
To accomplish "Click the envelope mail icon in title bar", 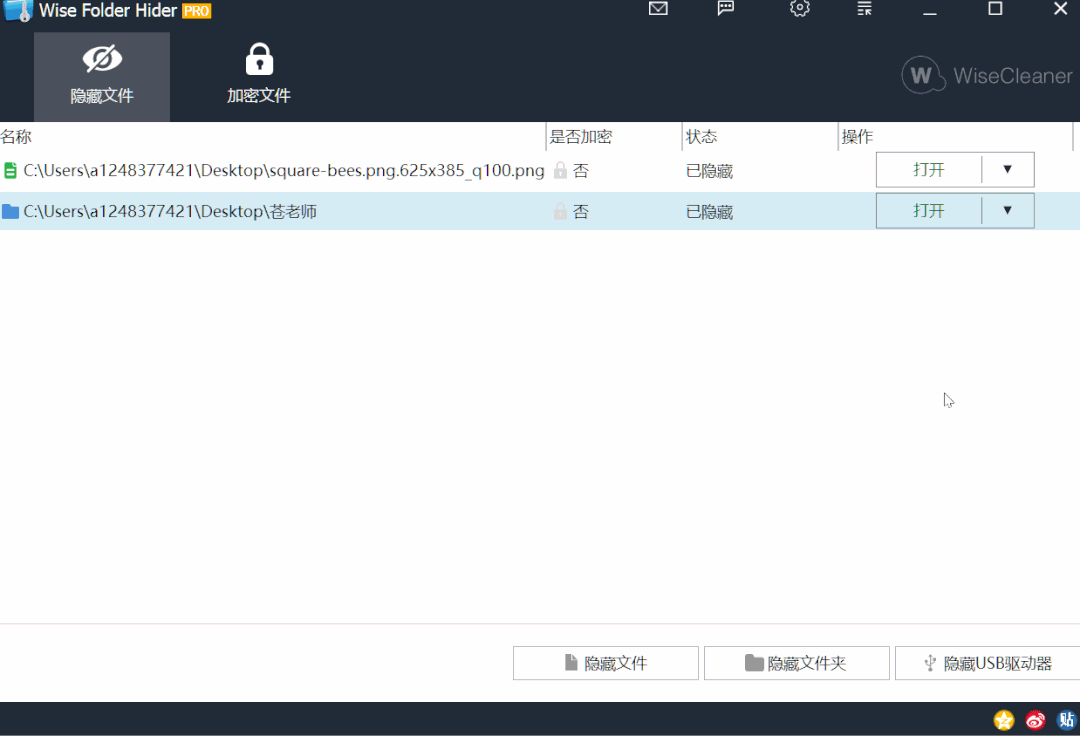I will coord(658,9).
